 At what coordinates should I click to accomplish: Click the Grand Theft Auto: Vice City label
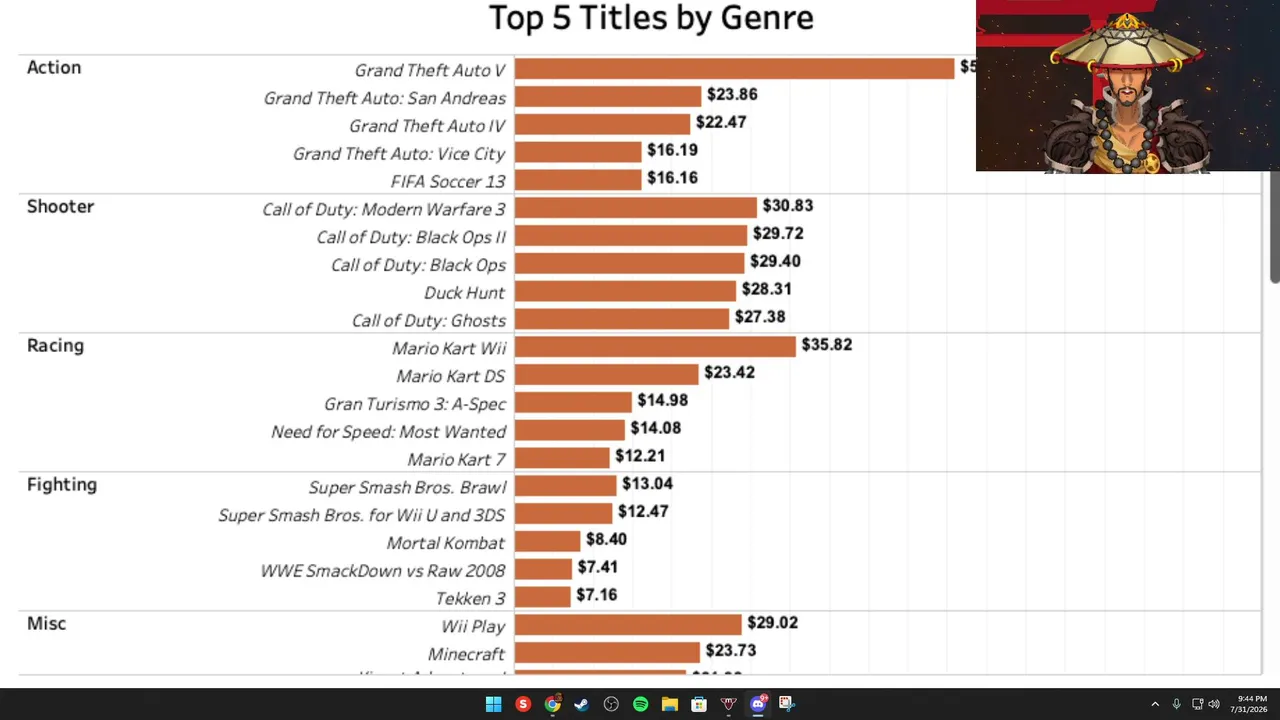click(x=399, y=154)
